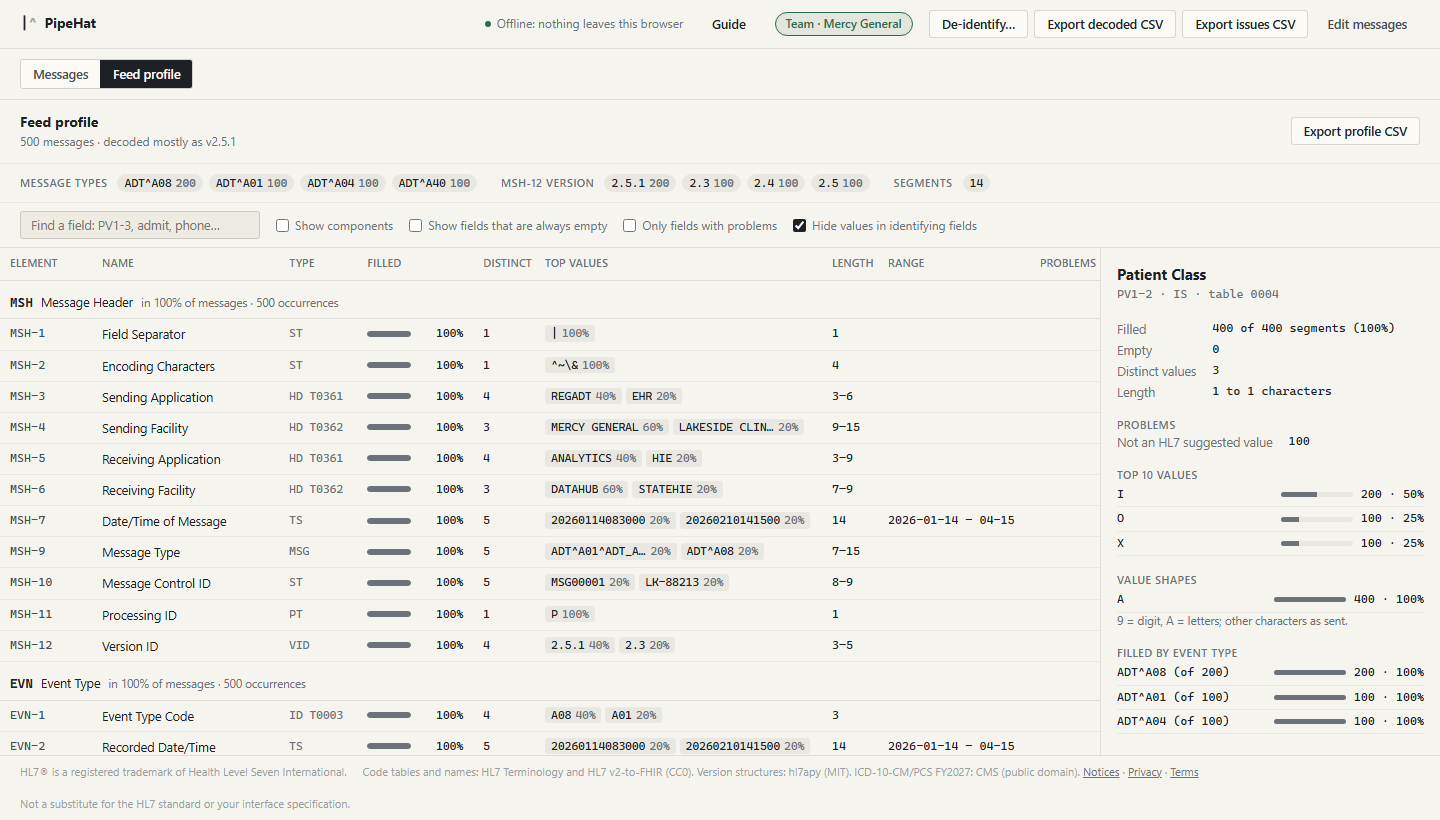Viewport: 1440px width, 820px height.
Task: Open the De-identify dialog
Action: [x=978, y=24]
